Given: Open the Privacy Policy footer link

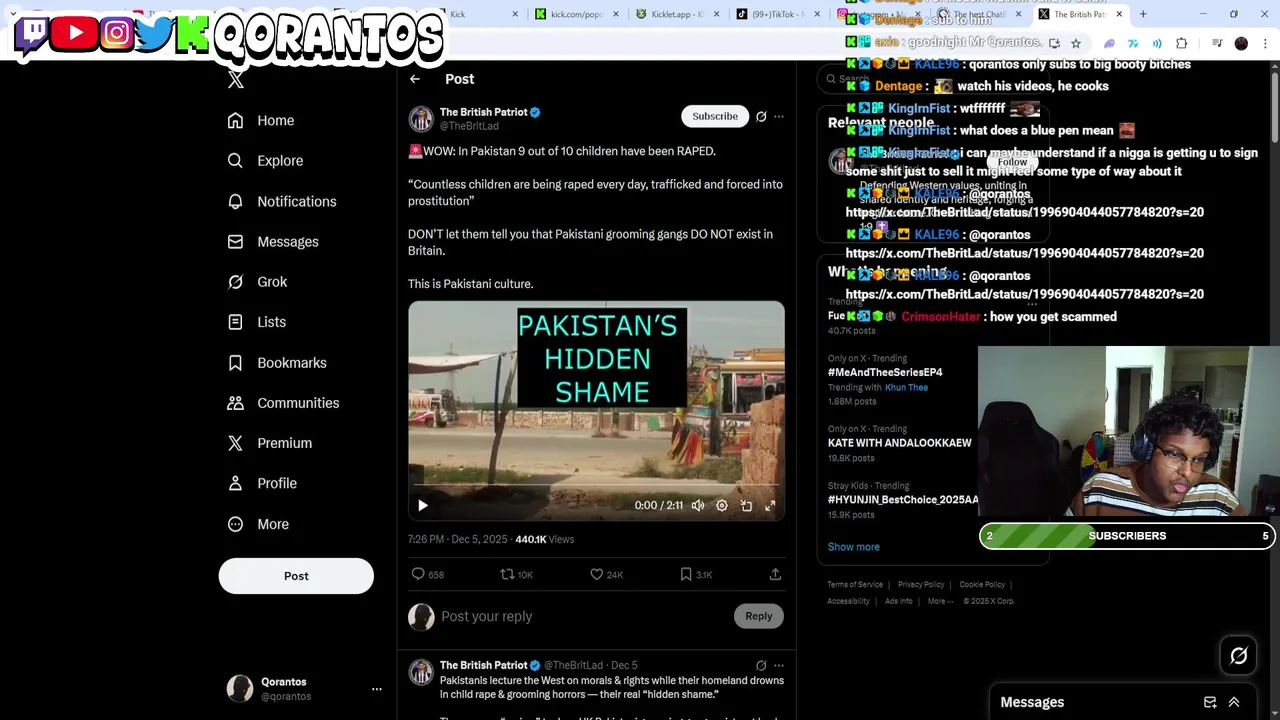Looking at the screenshot, I should coord(921,584).
